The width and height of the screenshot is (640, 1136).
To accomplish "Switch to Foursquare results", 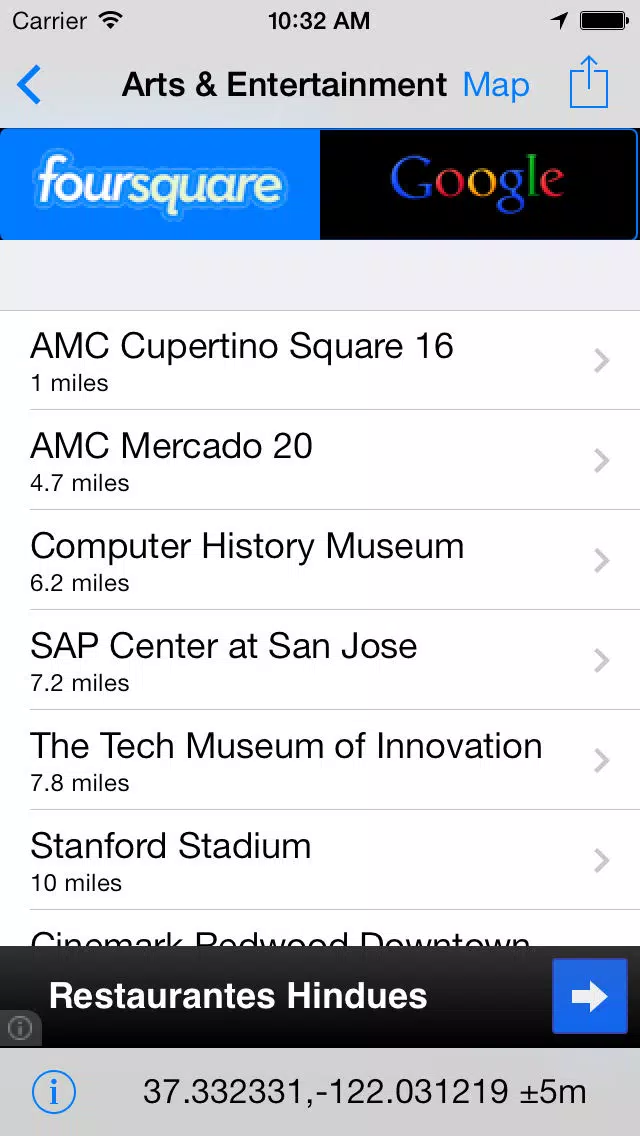I will [160, 185].
